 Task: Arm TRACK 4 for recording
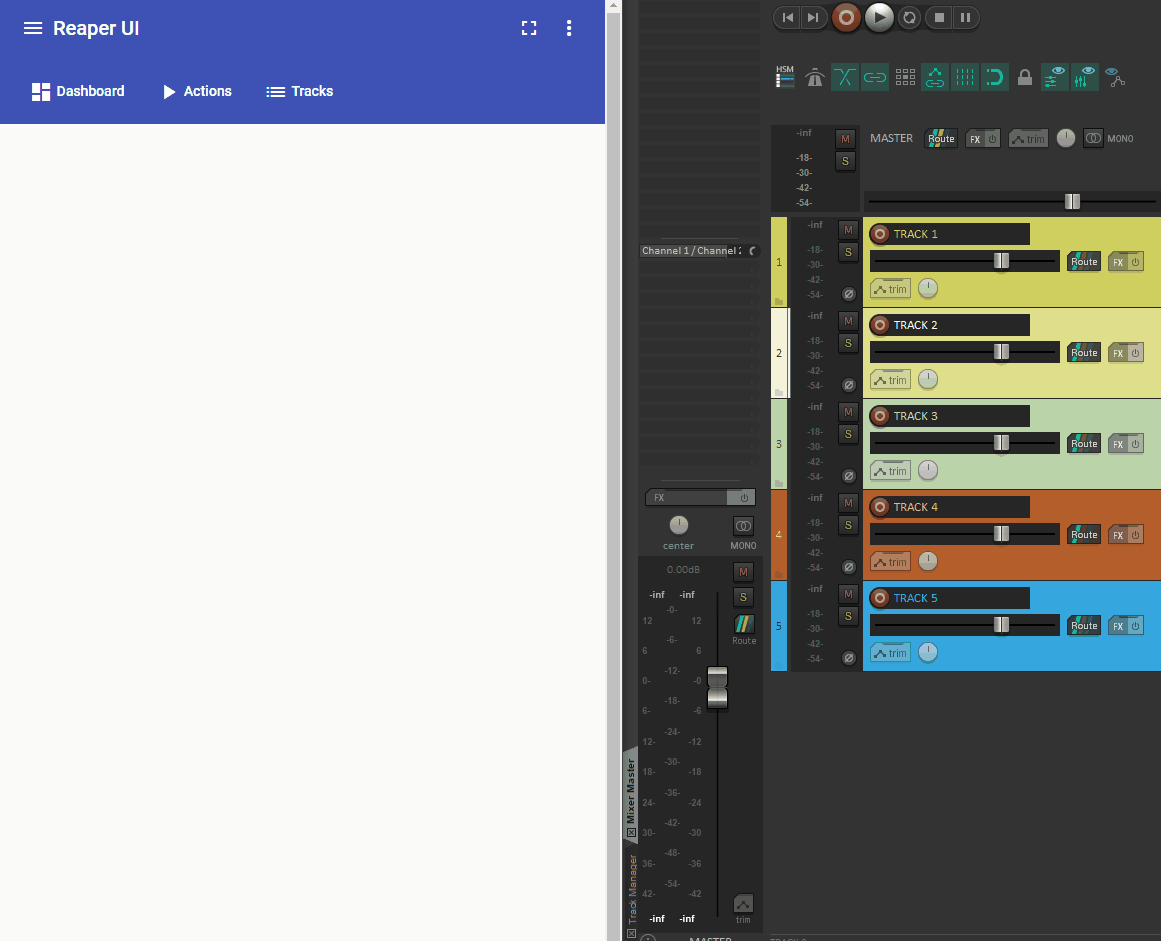880,507
